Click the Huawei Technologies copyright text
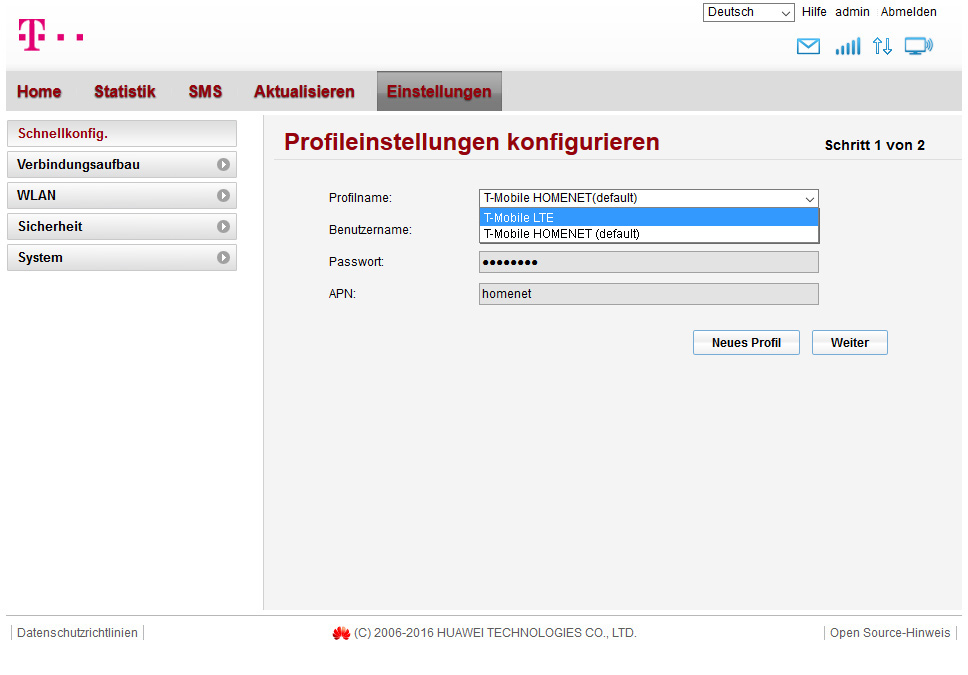Image resolution: width=968 pixels, height=675 pixels. click(494, 633)
